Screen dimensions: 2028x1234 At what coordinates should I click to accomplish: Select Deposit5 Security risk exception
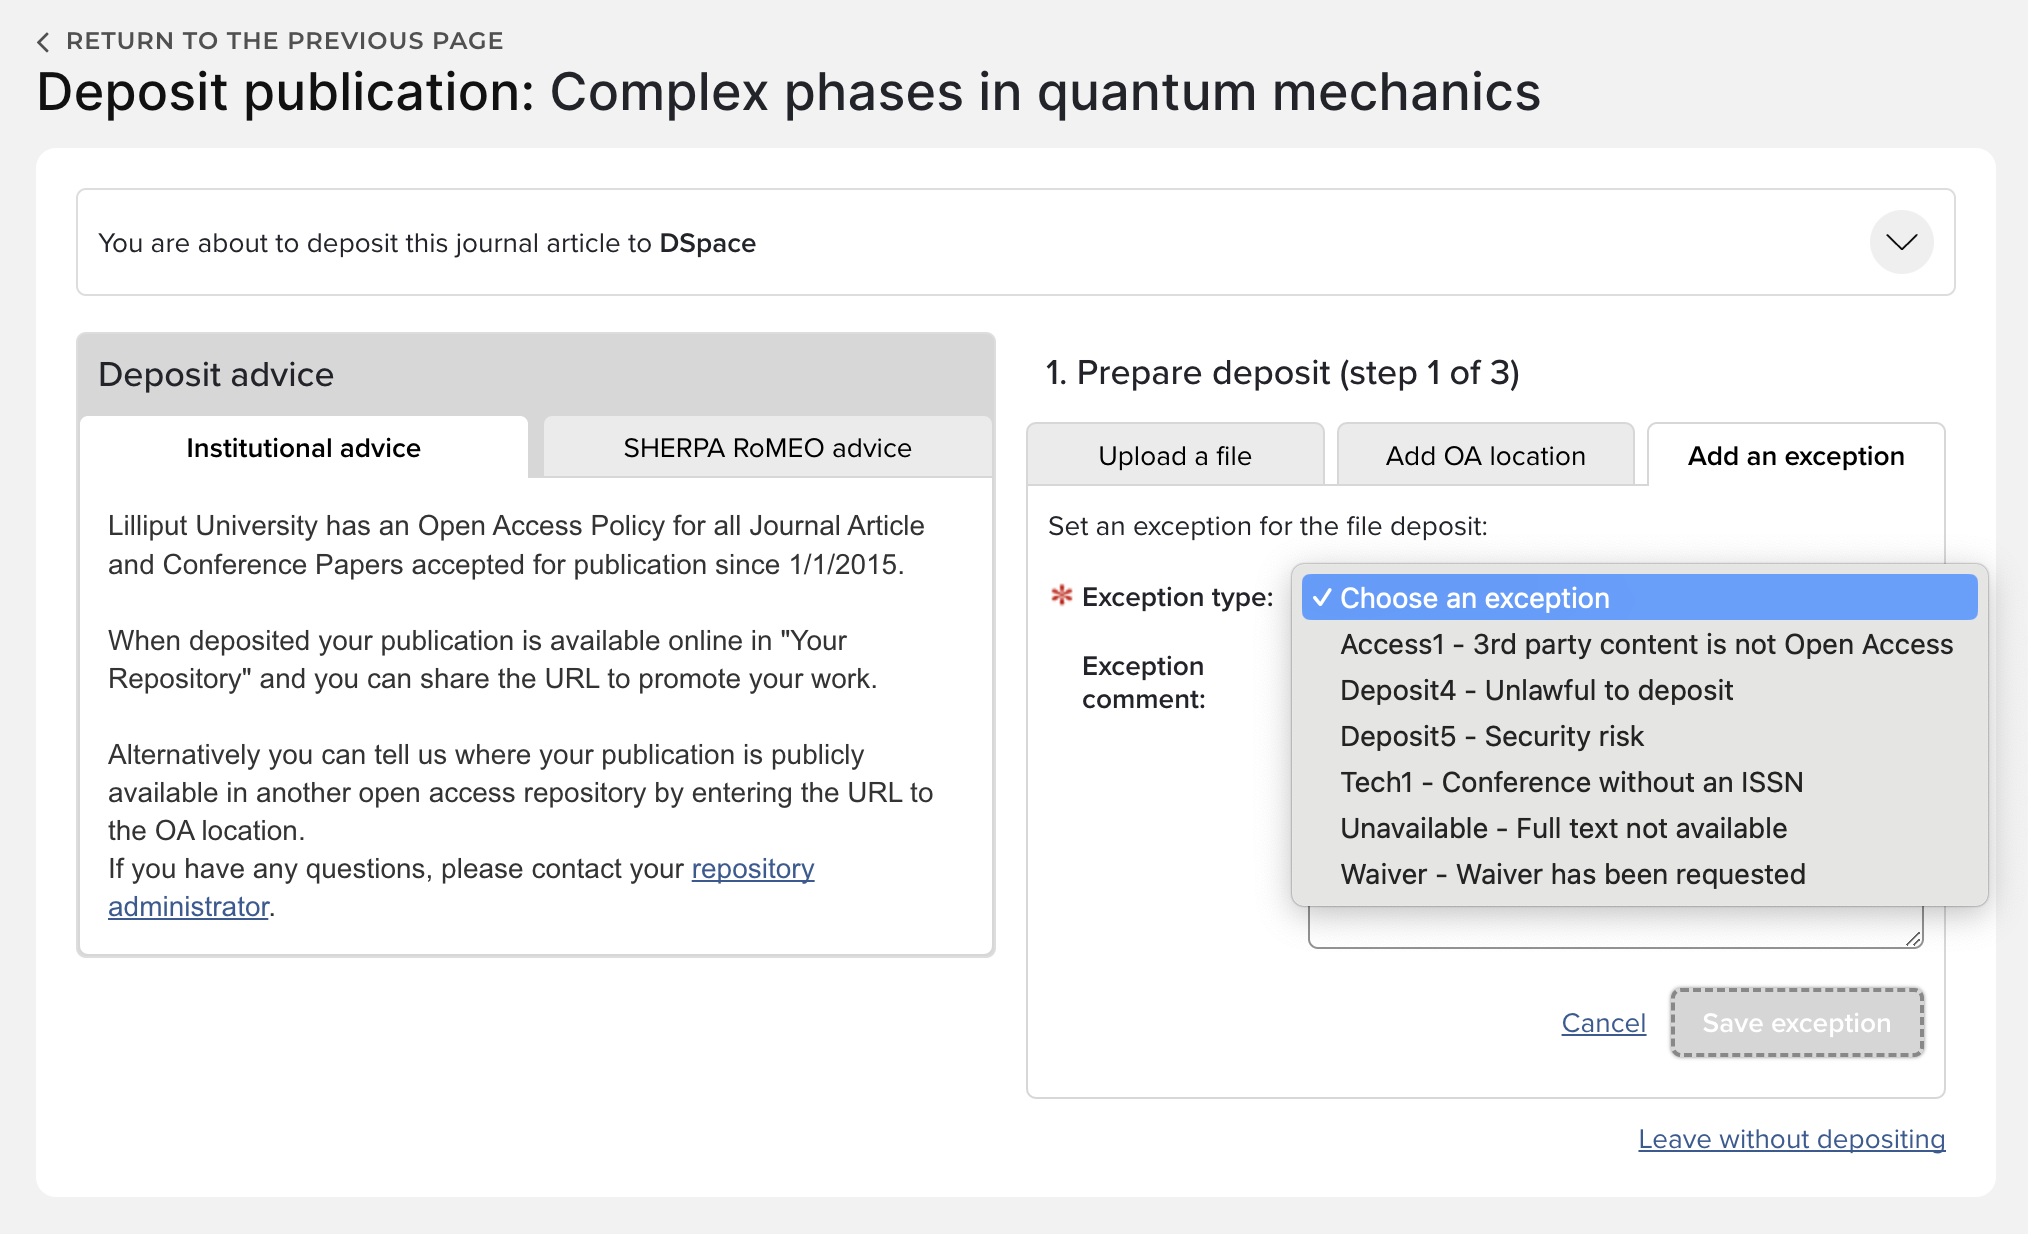(1491, 736)
